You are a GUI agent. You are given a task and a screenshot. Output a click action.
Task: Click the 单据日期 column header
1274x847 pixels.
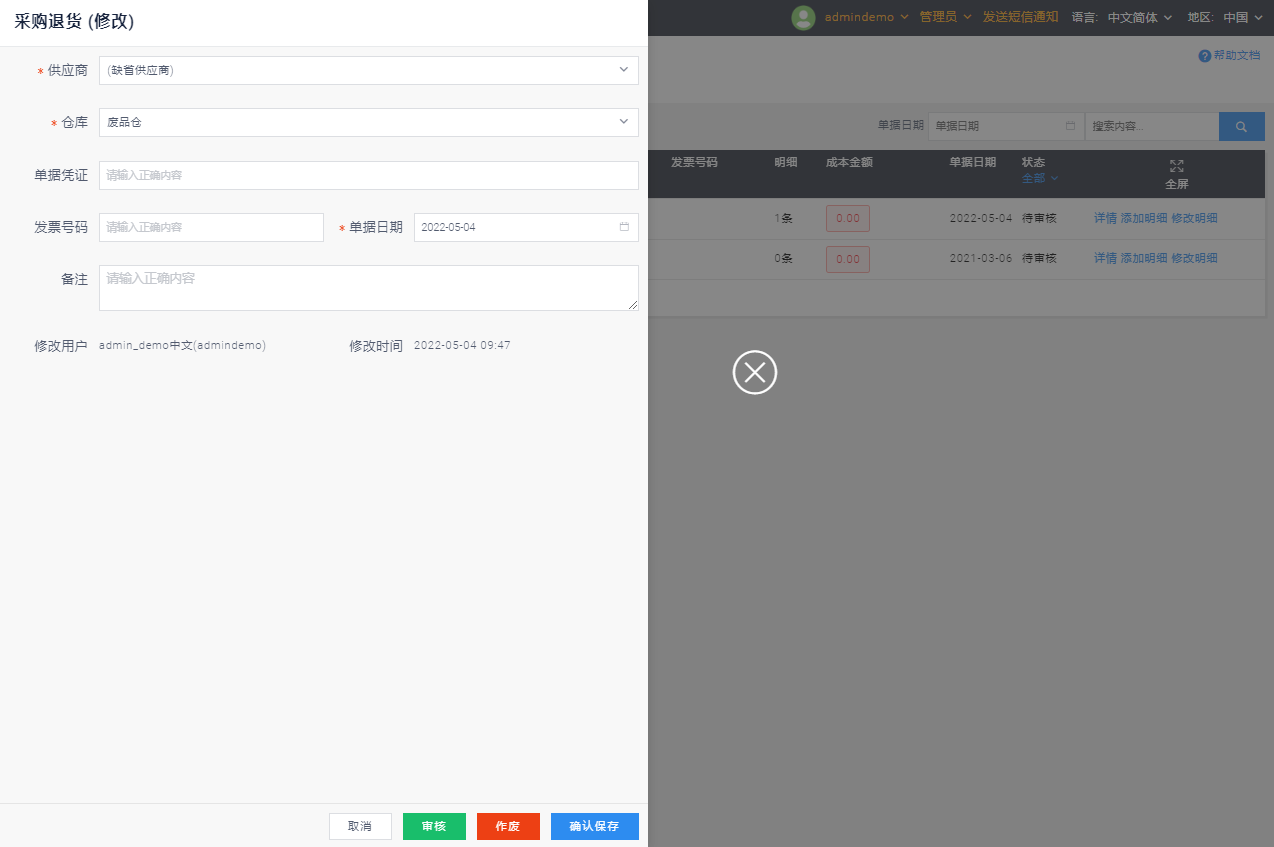point(973,162)
